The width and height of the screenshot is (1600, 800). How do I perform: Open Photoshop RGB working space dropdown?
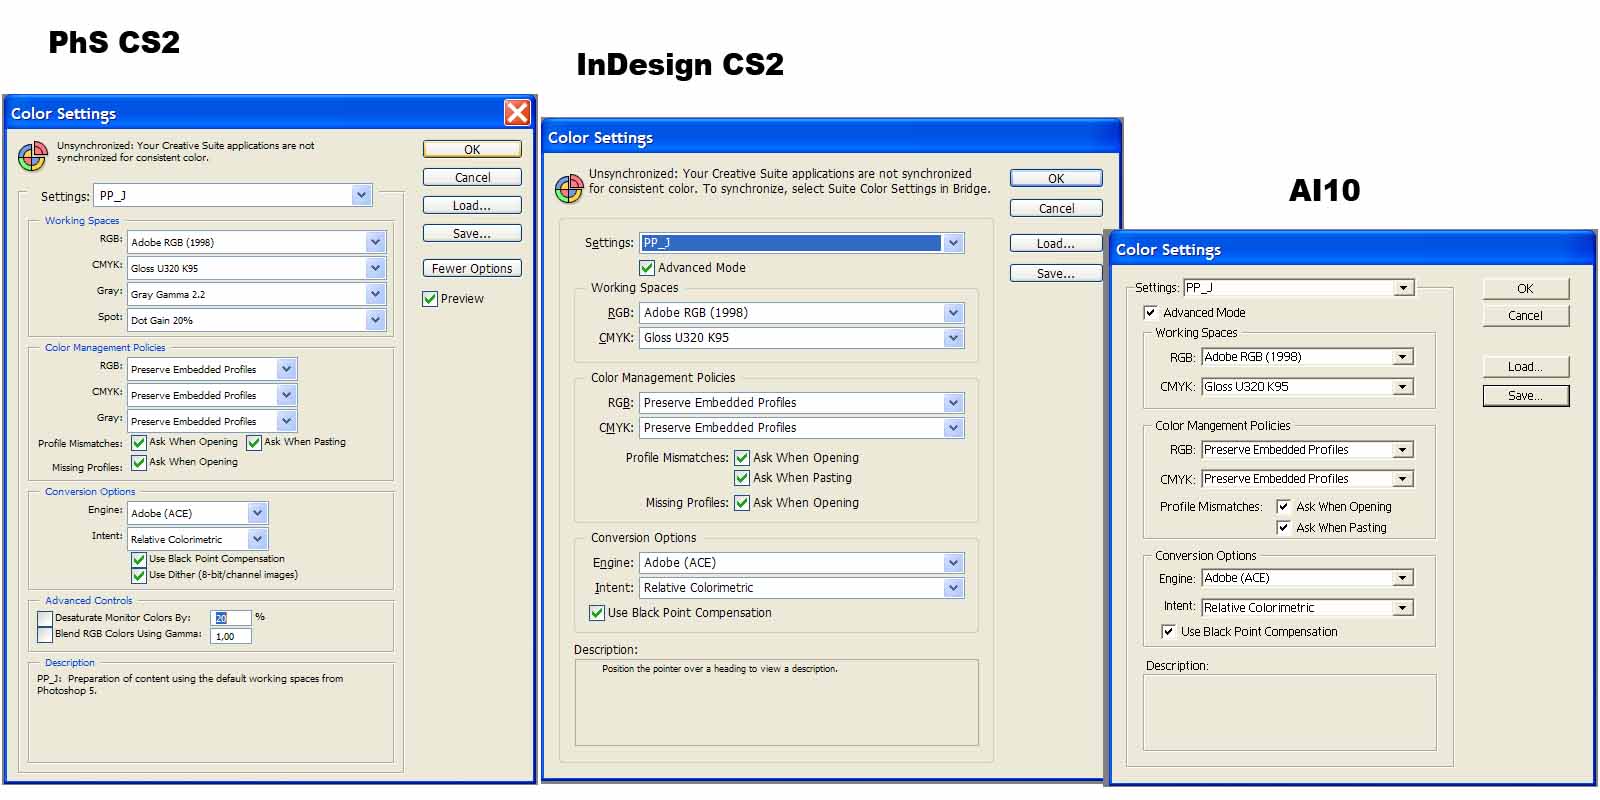[x=256, y=242]
